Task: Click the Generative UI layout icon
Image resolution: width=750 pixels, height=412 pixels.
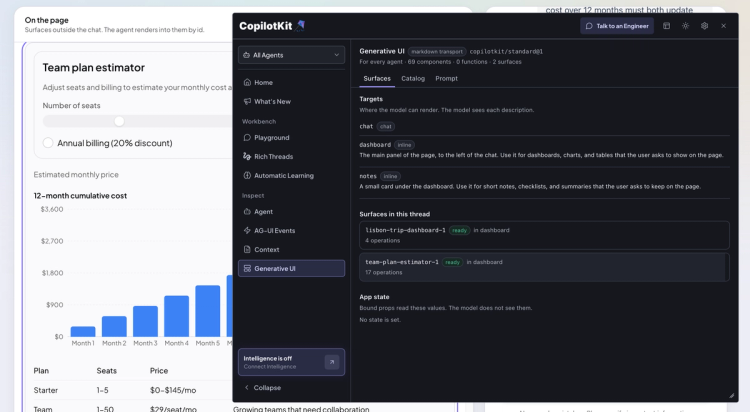Action: click(247, 268)
